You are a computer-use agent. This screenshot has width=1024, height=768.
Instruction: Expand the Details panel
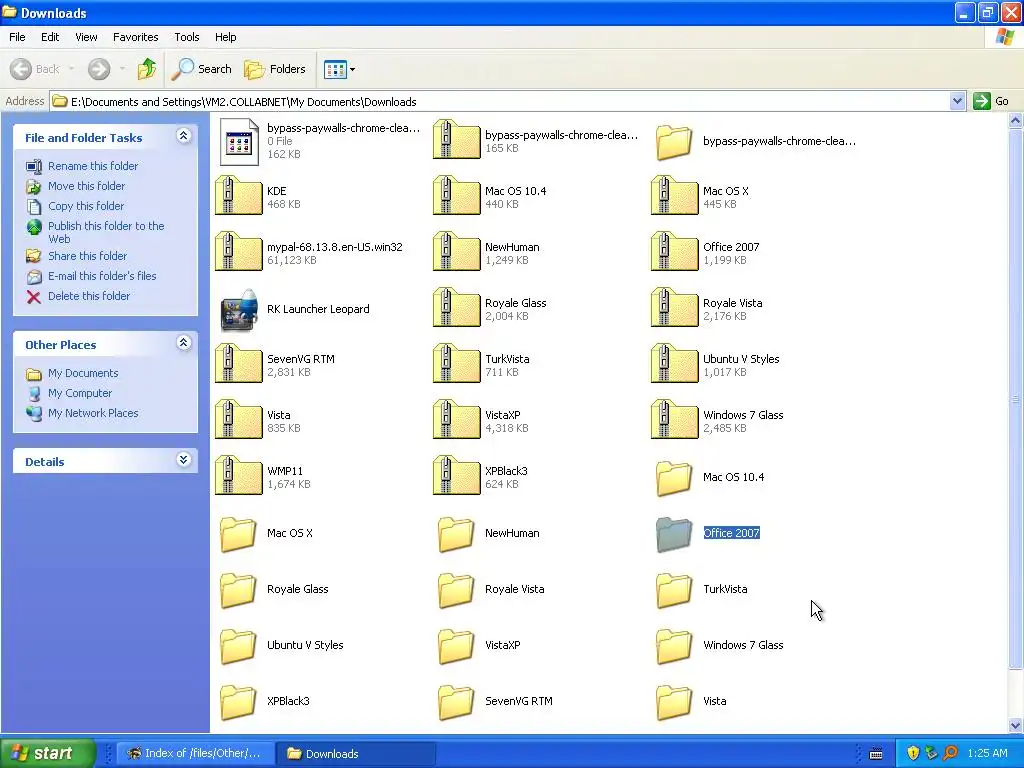[x=184, y=460]
